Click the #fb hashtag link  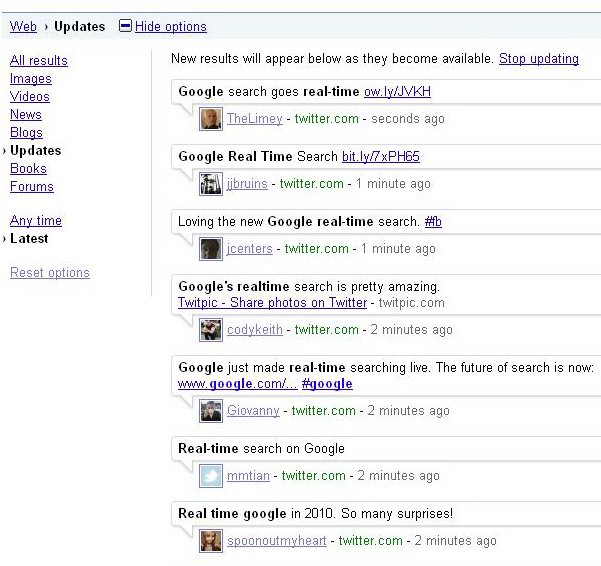433,221
